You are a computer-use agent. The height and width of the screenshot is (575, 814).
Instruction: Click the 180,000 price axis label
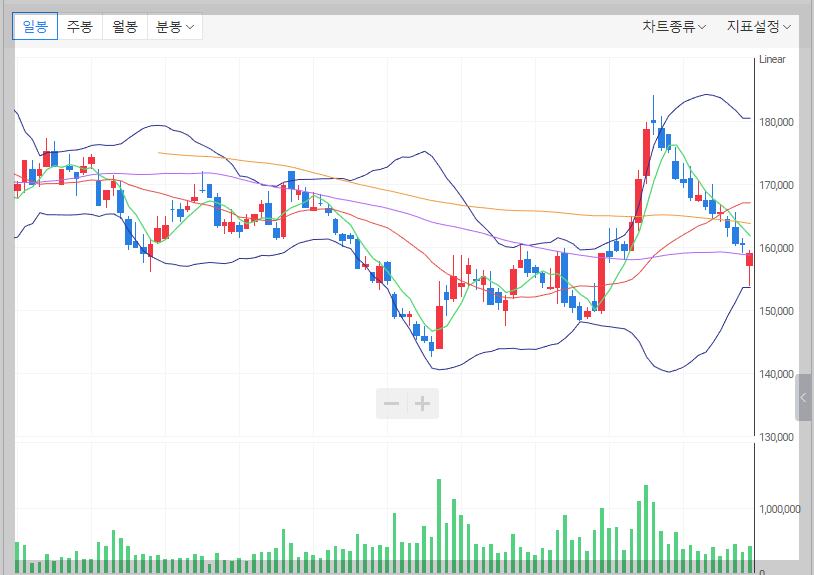point(776,122)
